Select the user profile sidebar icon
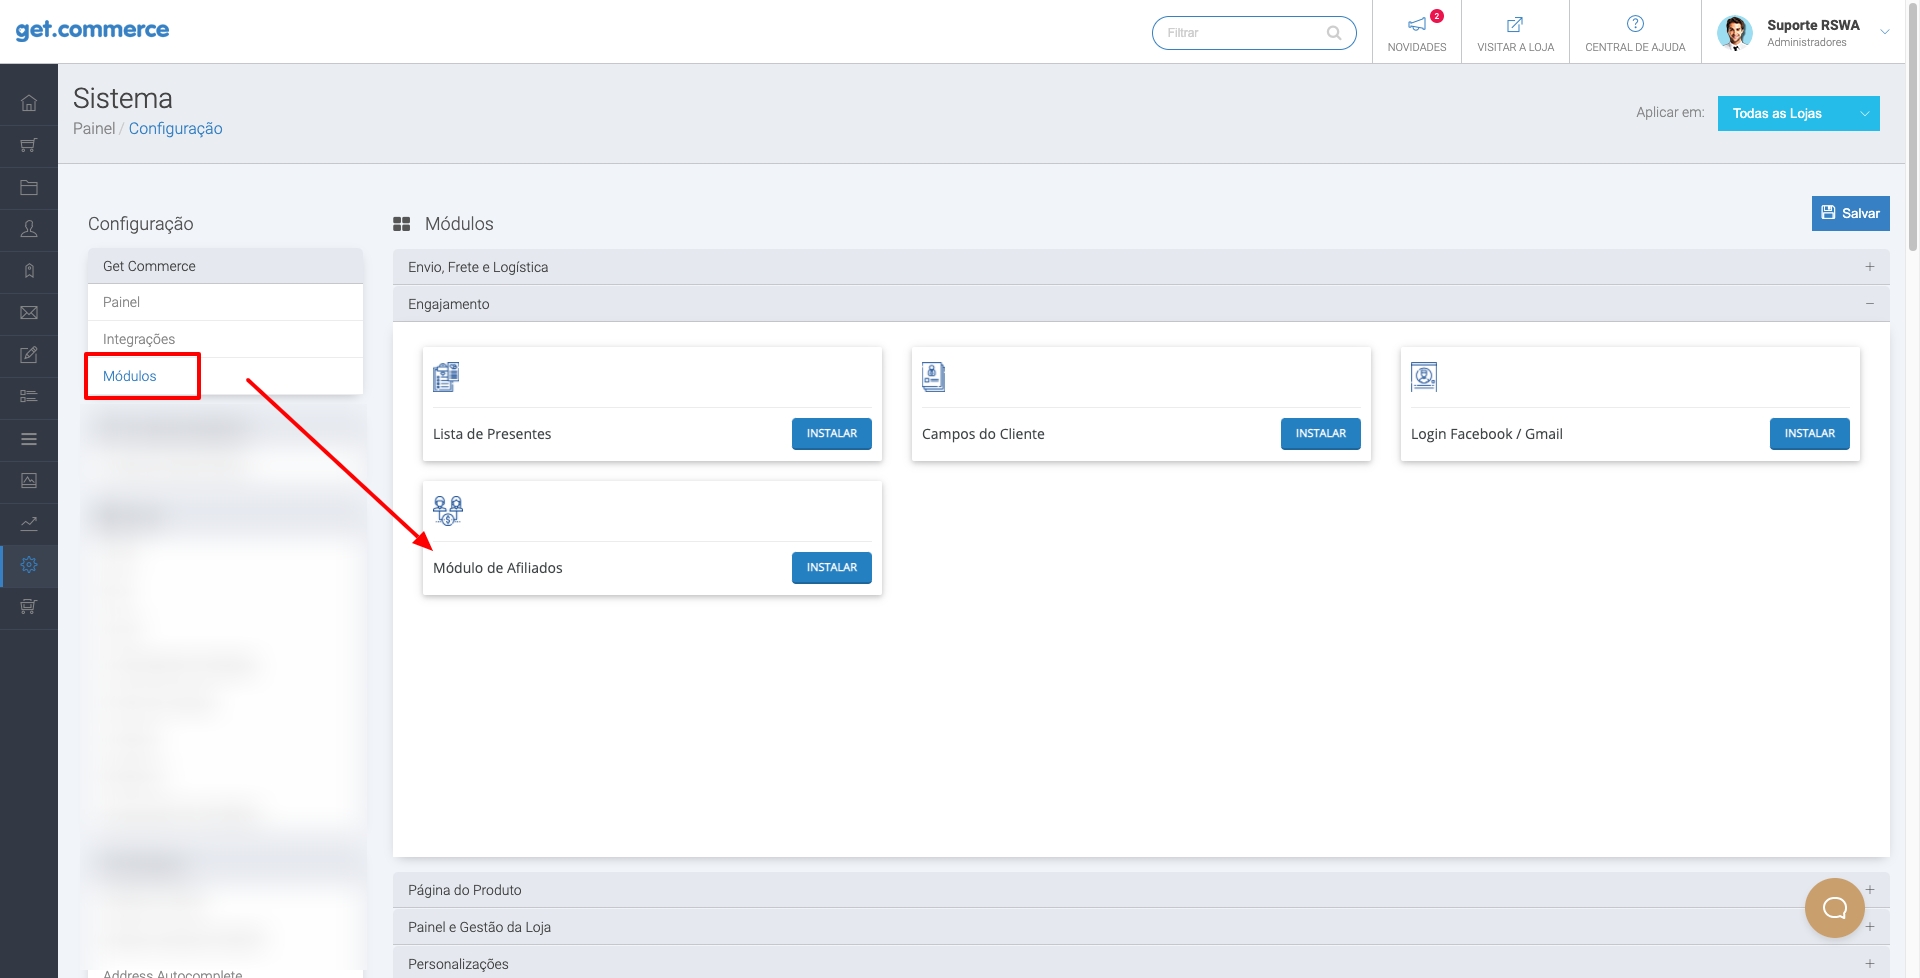Image resolution: width=1920 pixels, height=978 pixels. [x=29, y=229]
